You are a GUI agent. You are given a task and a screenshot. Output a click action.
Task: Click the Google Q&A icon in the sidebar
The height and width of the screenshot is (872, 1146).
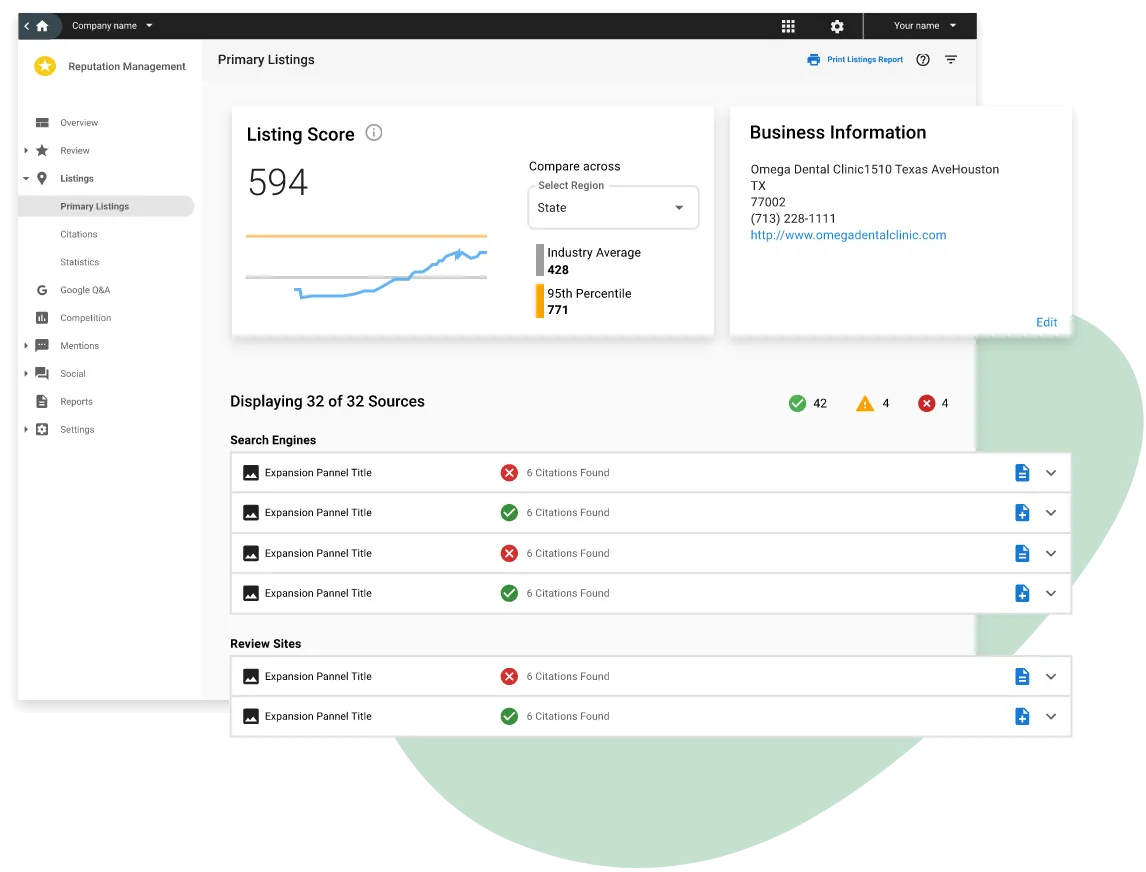click(42, 289)
